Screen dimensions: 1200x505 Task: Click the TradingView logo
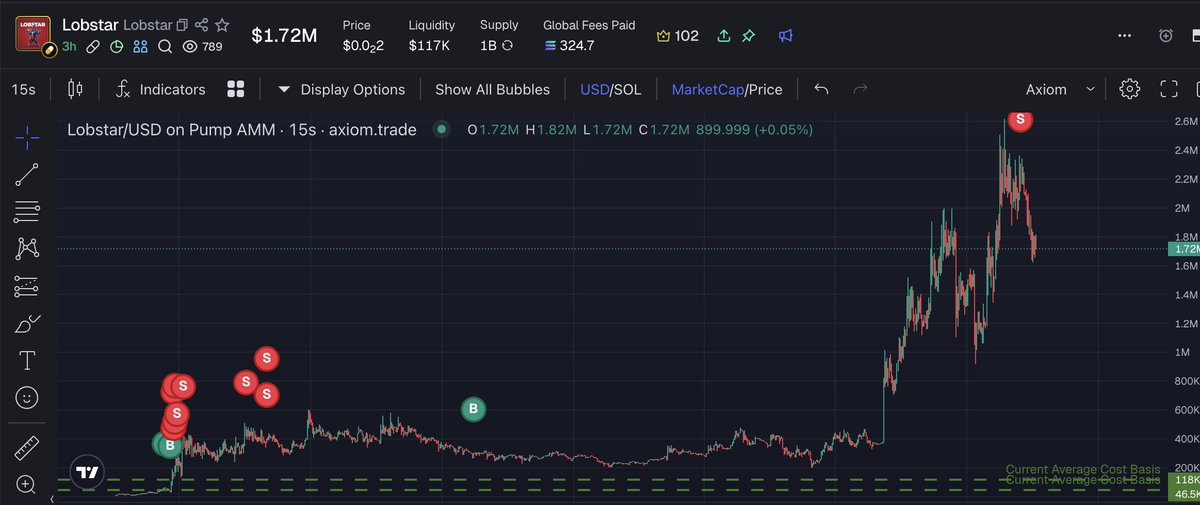pos(87,473)
